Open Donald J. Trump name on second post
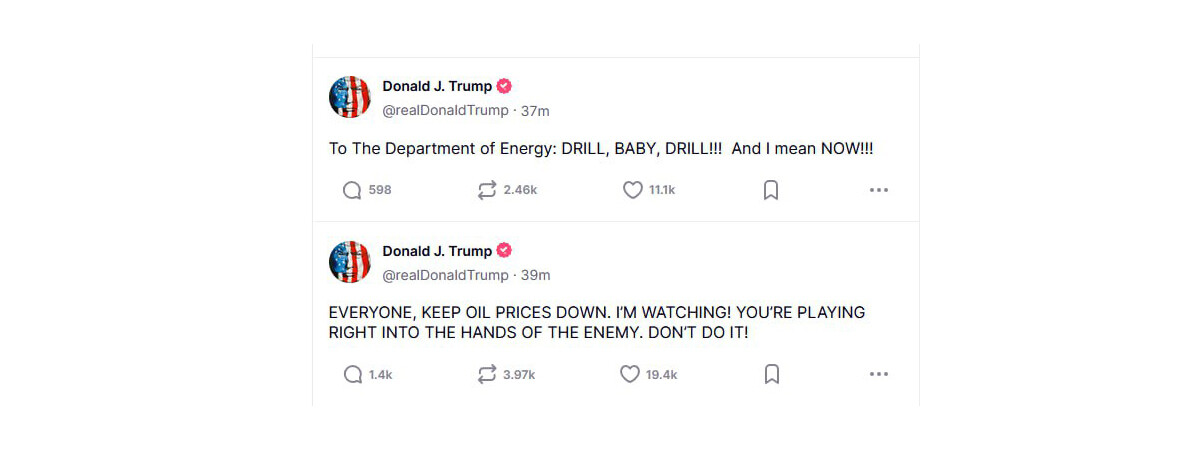This screenshot has width=1200, height=450. click(437, 250)
